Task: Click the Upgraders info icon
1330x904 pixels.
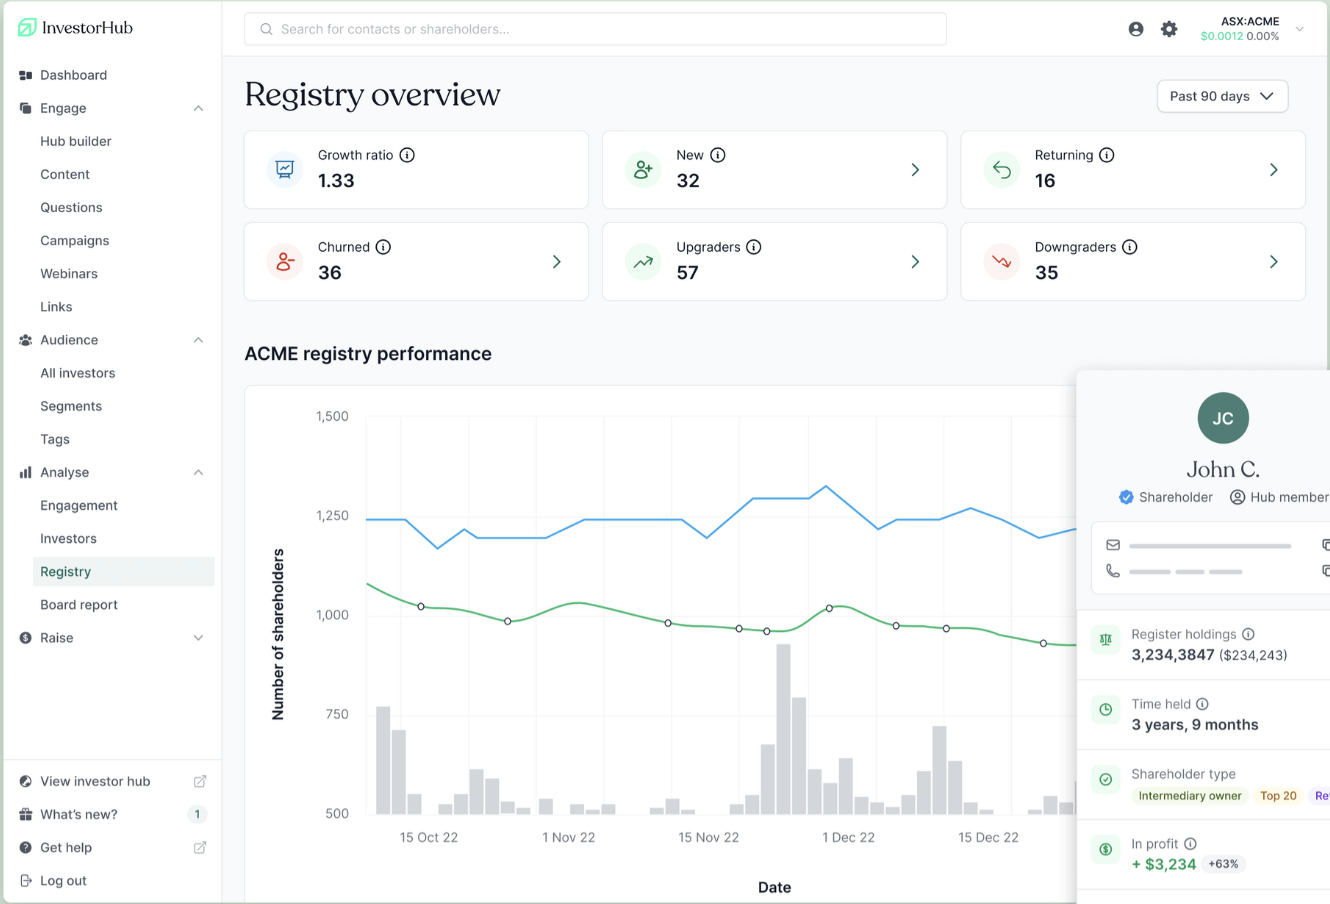Action: 754,247
